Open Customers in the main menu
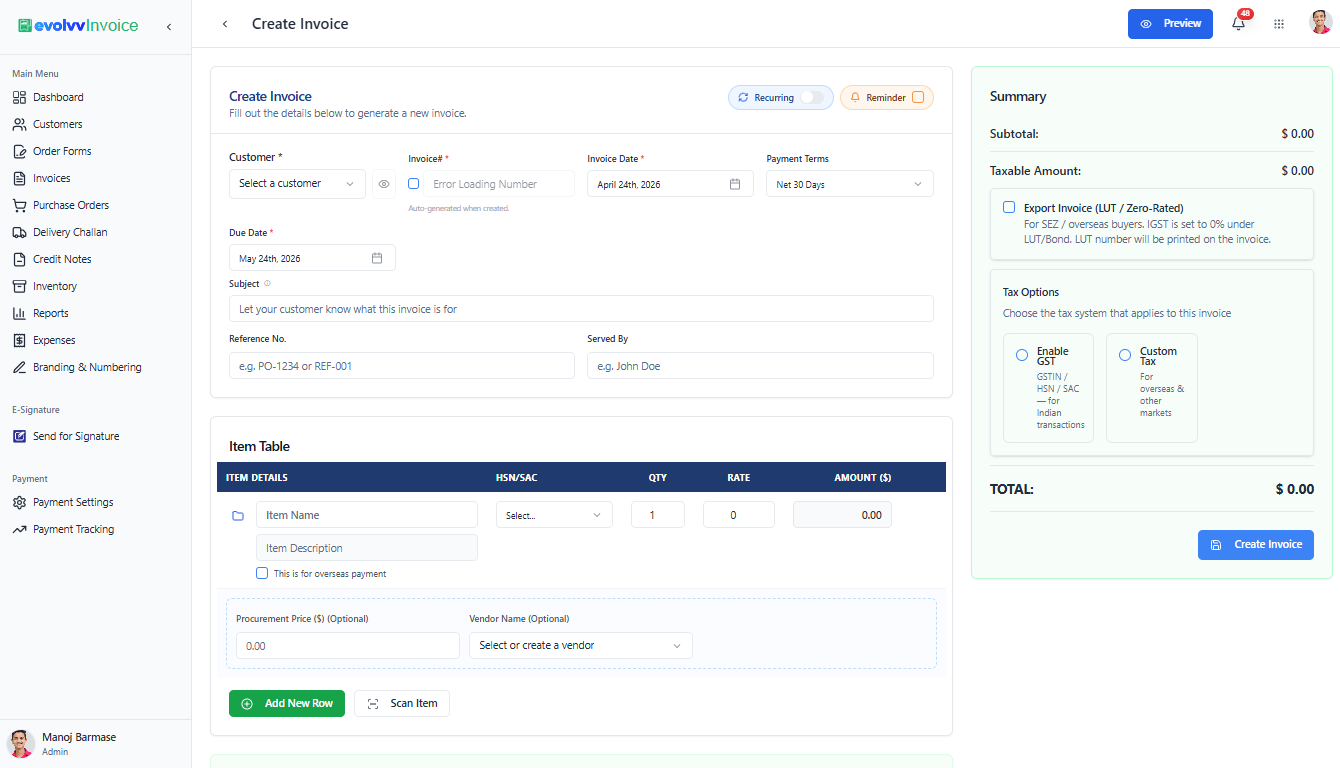The width and height of the screenshot is (1340, 768). (57, 124)
